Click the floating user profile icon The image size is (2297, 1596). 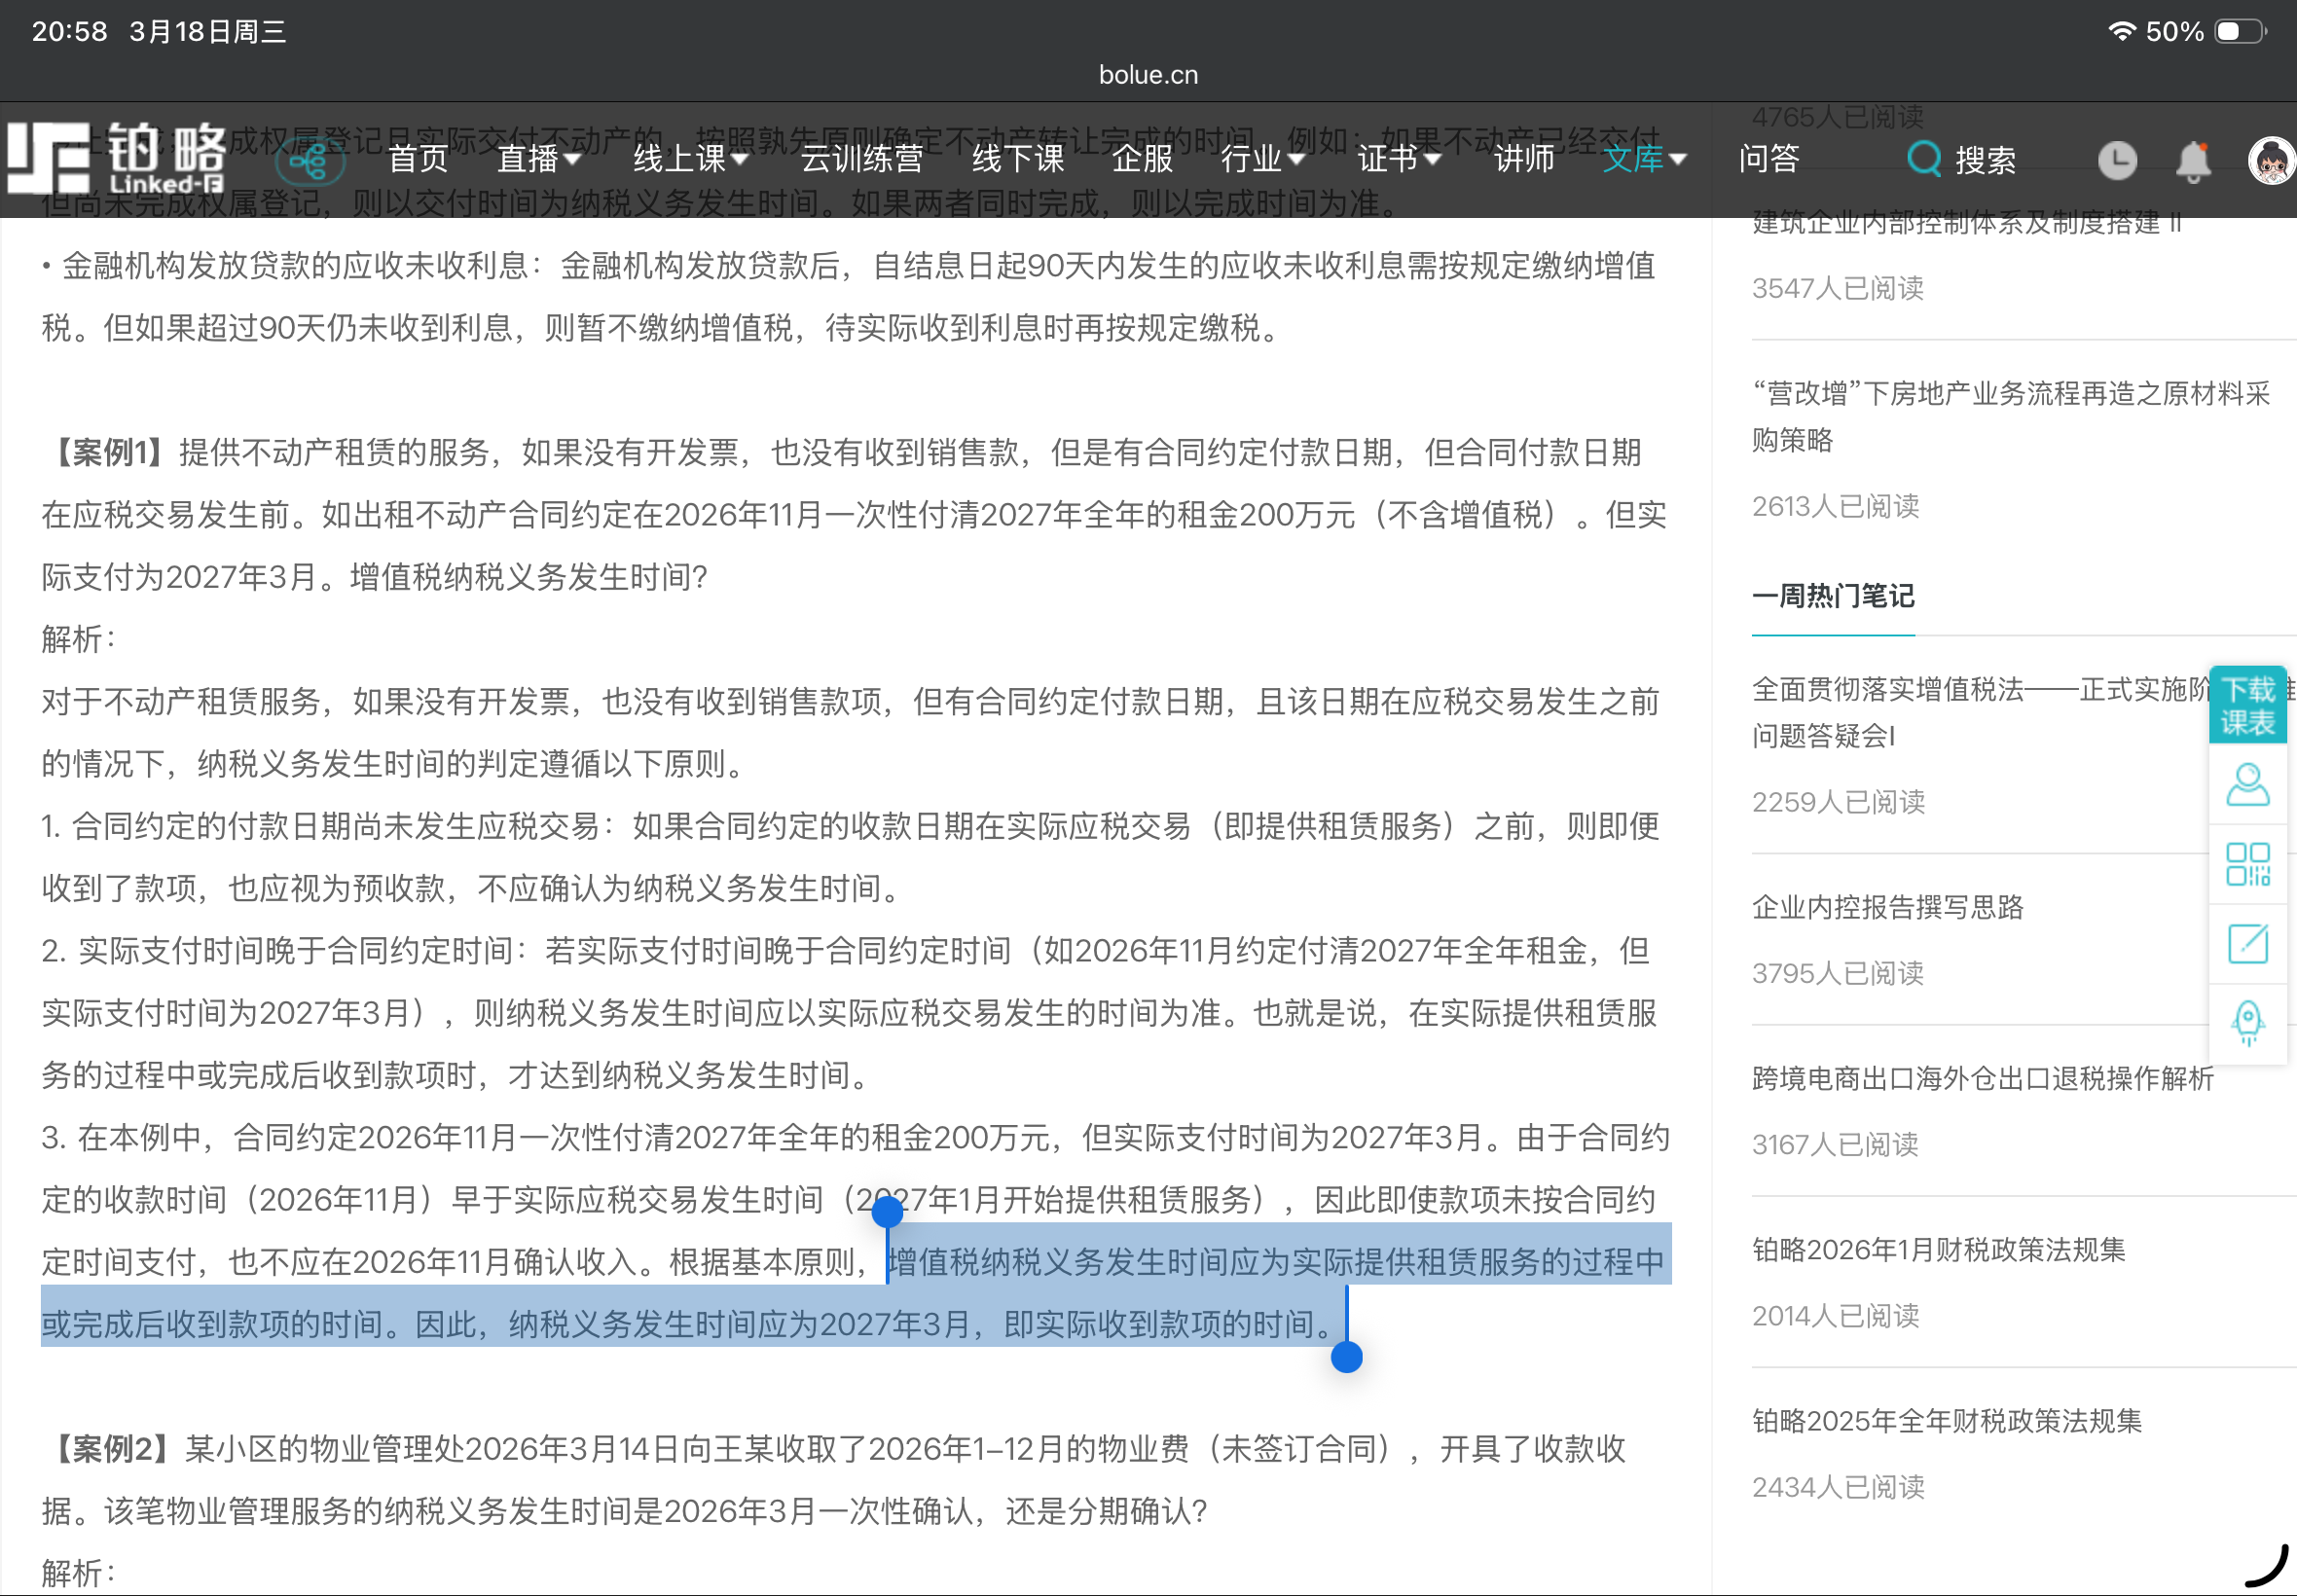[2247, 785]
